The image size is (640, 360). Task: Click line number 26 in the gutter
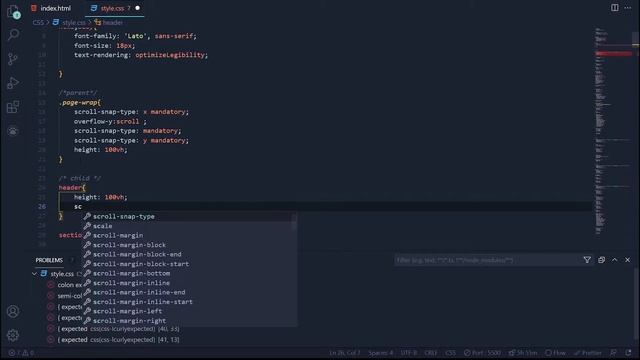(42, 207)
